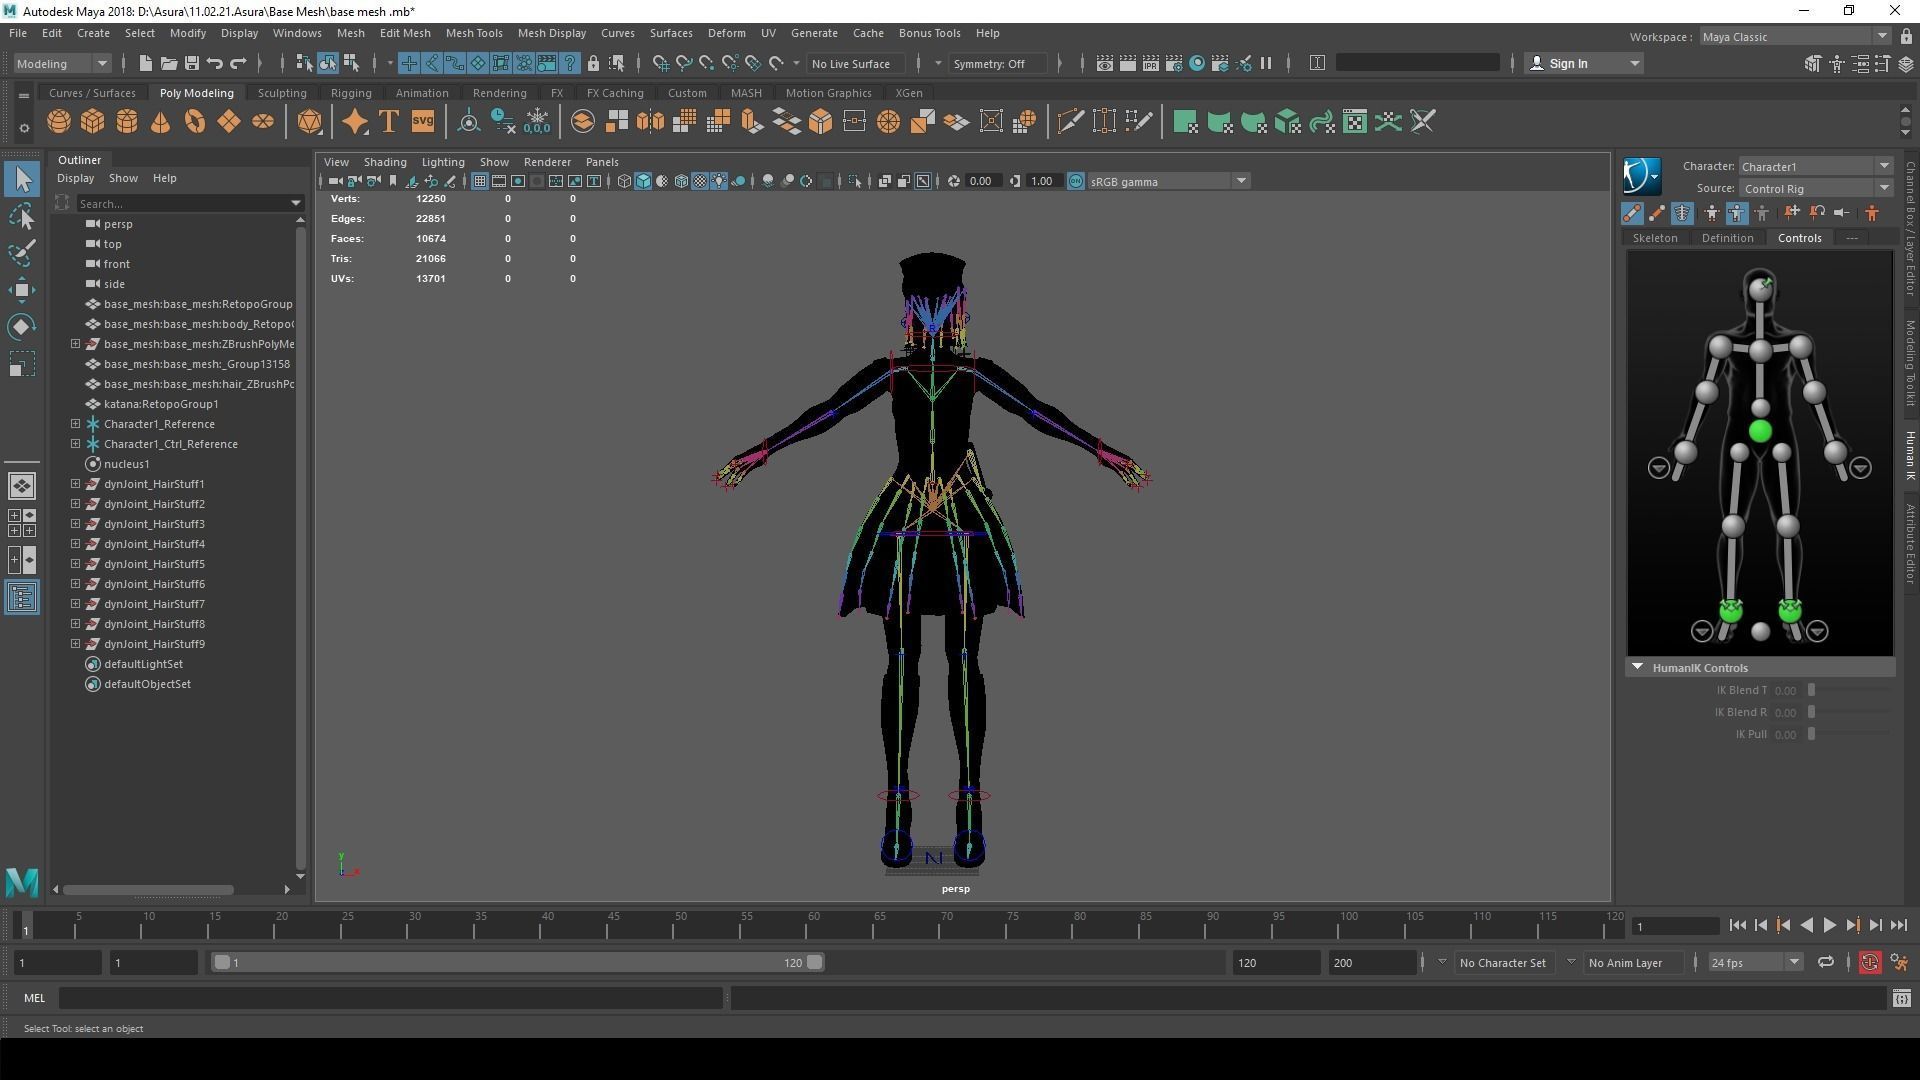Screen dimensions: 1920x1080
Task: Click the Polygon Type text tool
Action: (x=389, y=122)
